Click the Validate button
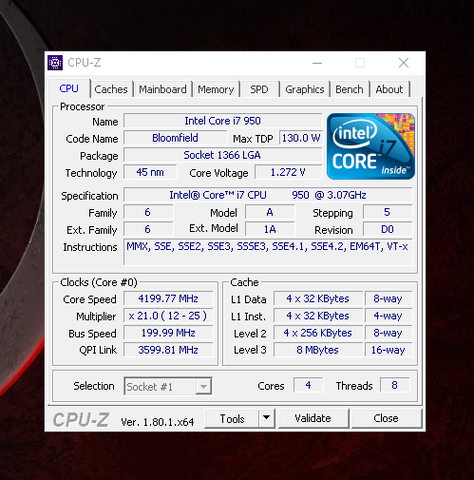The height and width of the screenshot is (480, 474). [x=313, y=419]
